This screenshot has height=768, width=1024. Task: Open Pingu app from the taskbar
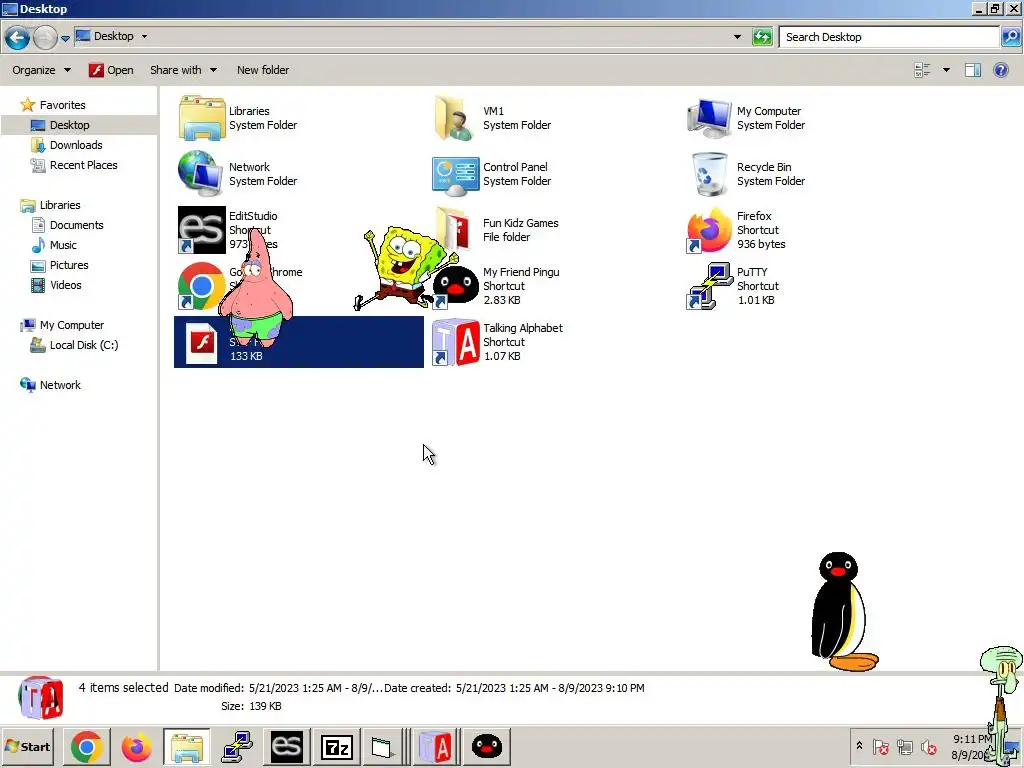(487, 747)
